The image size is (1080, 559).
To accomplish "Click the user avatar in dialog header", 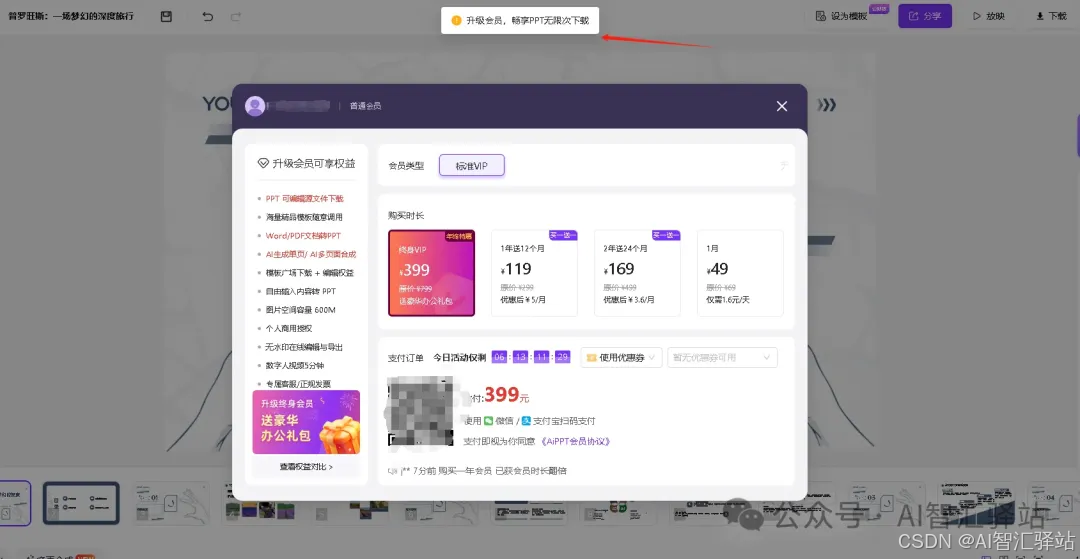I will (255, 106).
